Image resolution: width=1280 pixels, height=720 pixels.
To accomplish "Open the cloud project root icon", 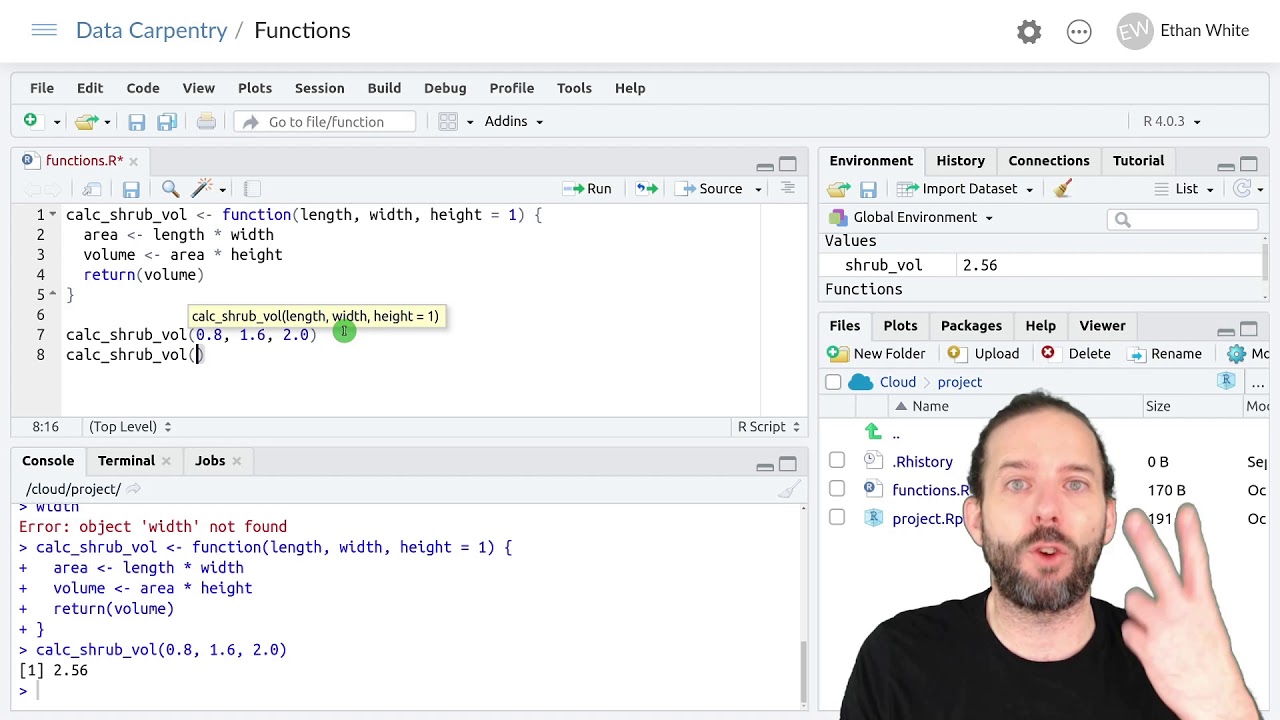I will [860, 382].
